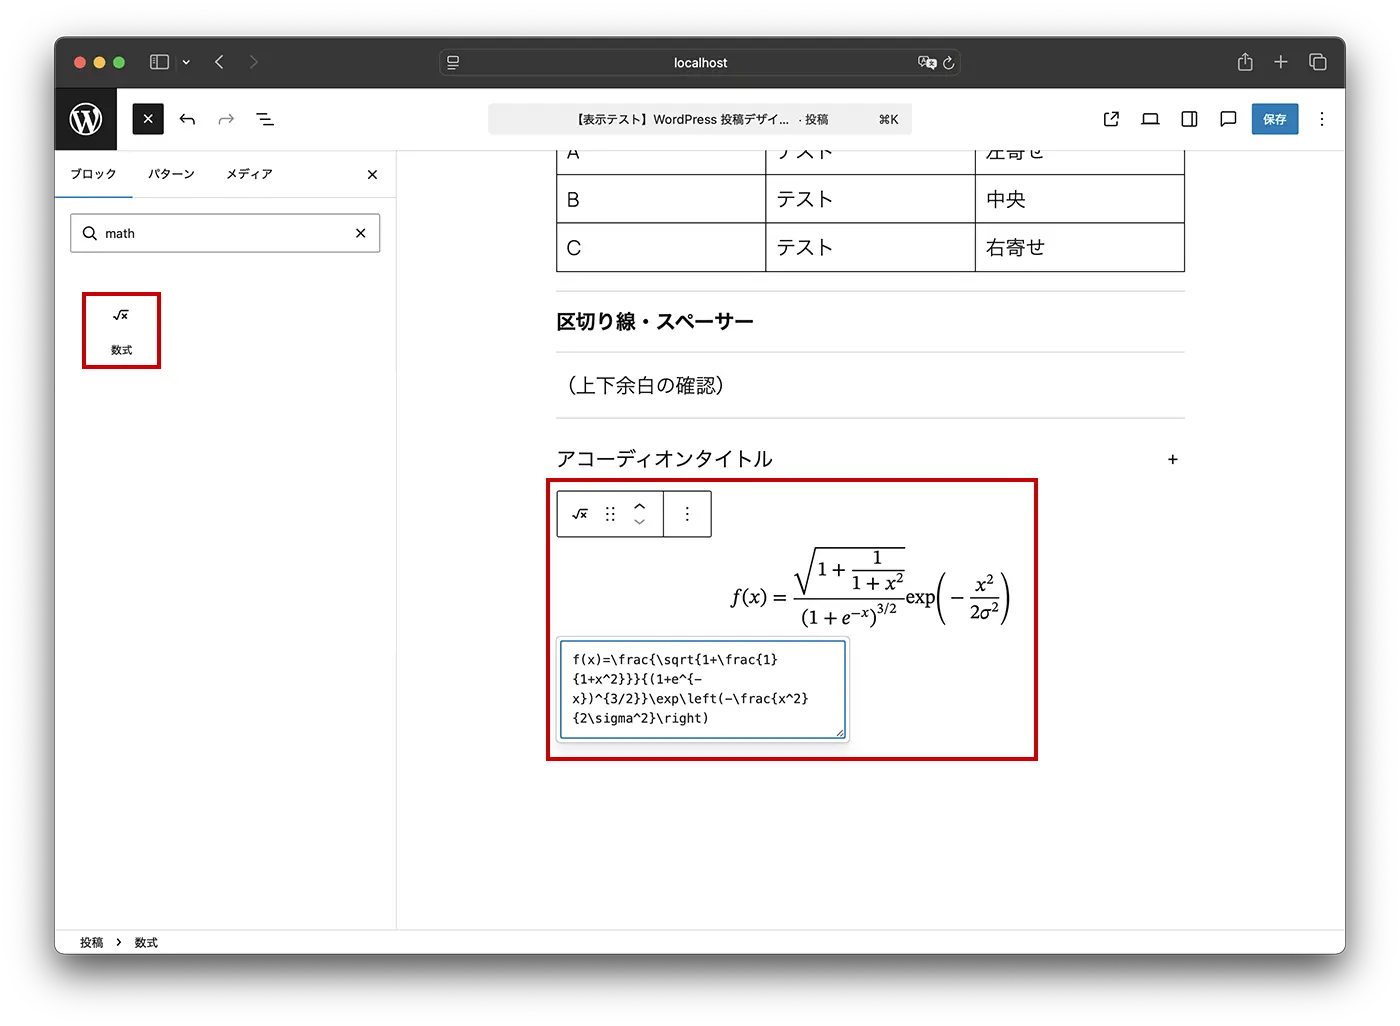Click the 投稿 breadcrumb link

(x=91, y=942)
